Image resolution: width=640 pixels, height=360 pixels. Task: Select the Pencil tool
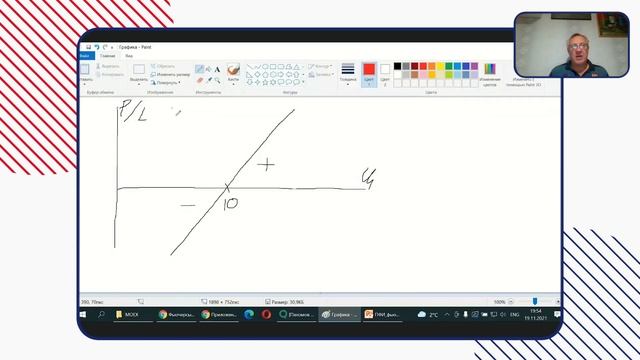click(199, 69)
